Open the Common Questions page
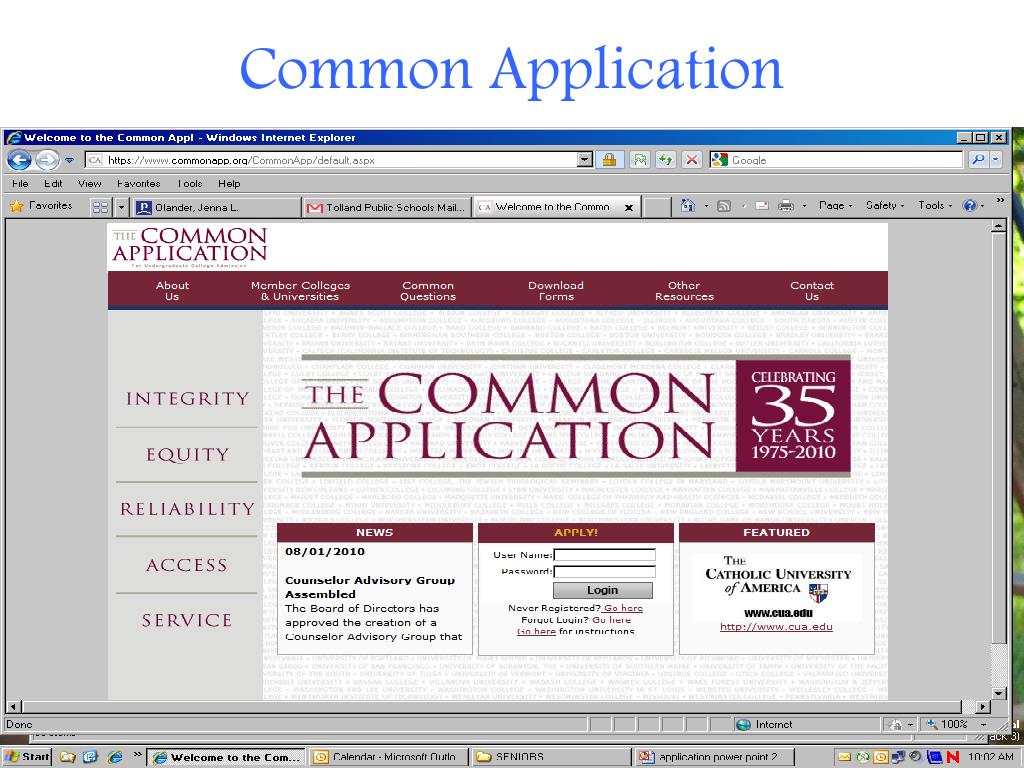Image resolution: width=1024 pixels, height=768 pixels. pyautogui.click(x=428, y=291)
